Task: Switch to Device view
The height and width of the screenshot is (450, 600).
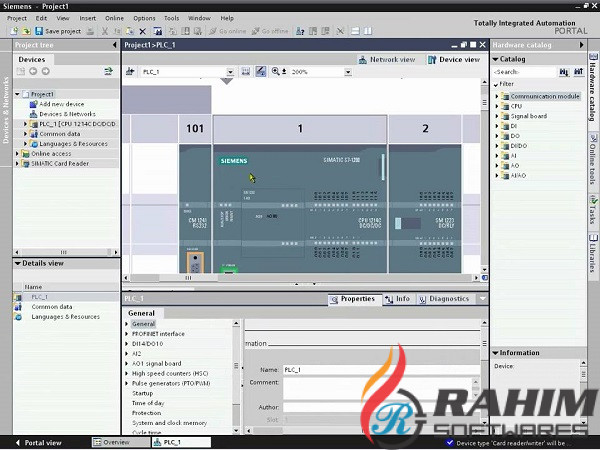Action: coord(454,59)
